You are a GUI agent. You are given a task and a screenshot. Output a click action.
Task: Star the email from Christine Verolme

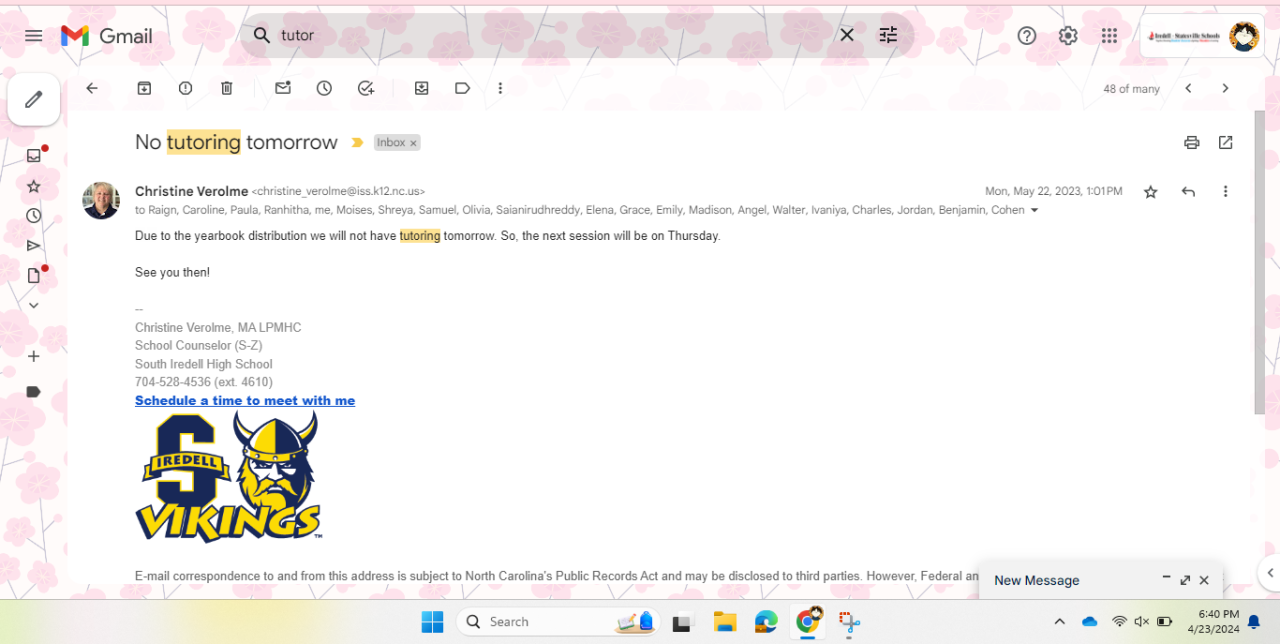pos(1151,191)
